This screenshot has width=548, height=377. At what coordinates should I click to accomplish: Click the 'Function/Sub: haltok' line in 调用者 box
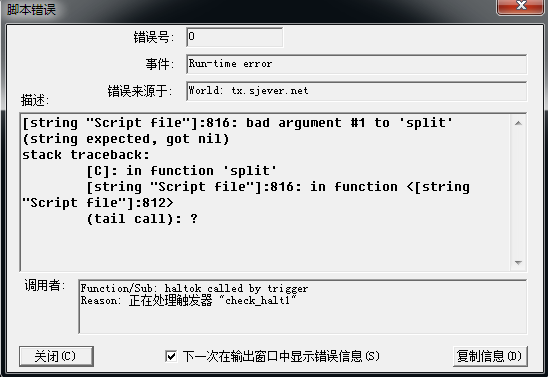pos(194,289)
